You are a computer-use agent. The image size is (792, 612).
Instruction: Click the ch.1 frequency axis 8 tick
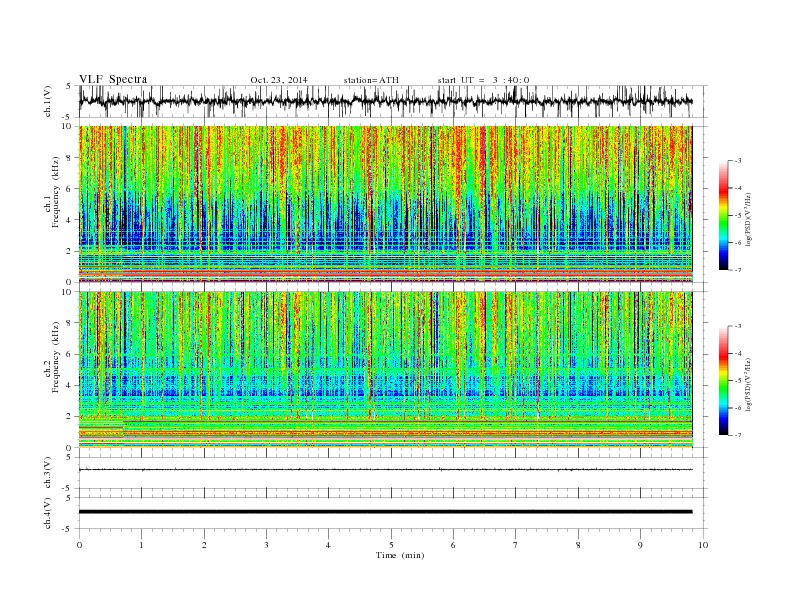coord(70,158)
